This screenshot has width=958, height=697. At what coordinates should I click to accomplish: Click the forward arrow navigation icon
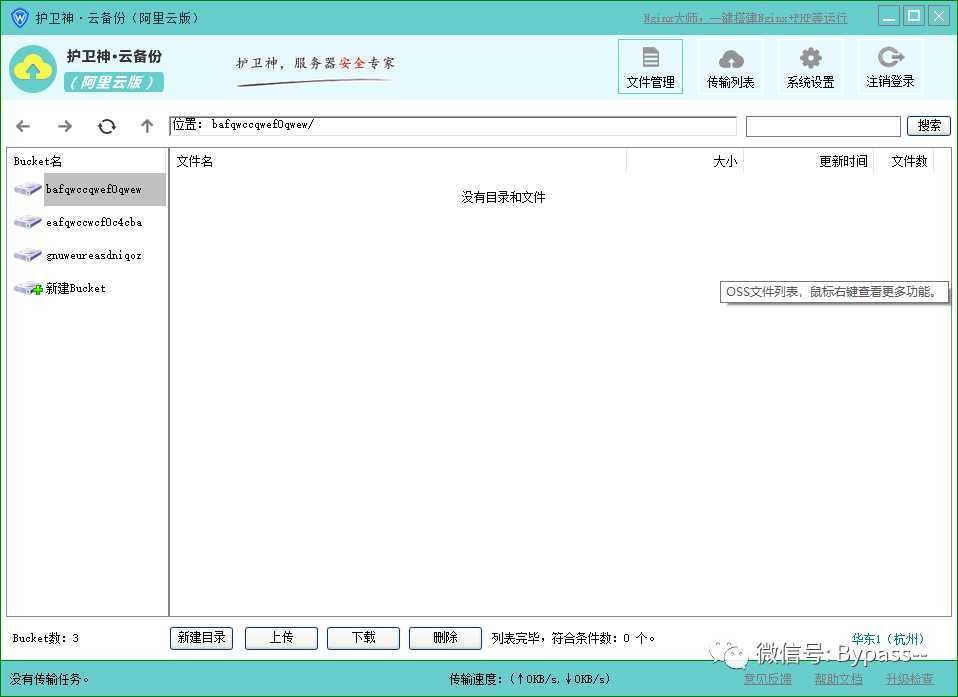click(x=65, y=126)
